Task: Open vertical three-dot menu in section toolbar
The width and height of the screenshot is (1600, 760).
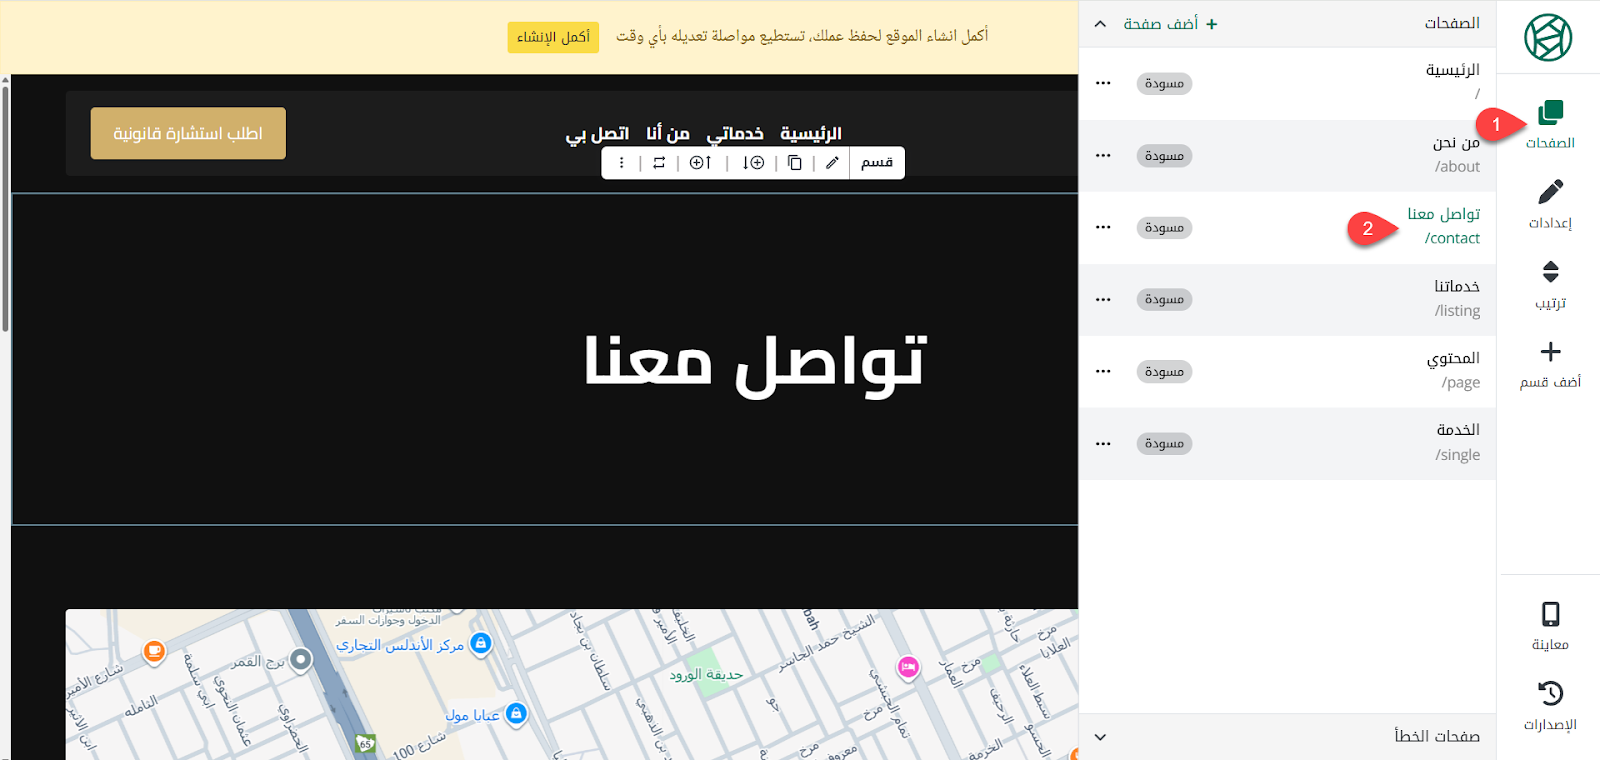Action: coord(622,163)
